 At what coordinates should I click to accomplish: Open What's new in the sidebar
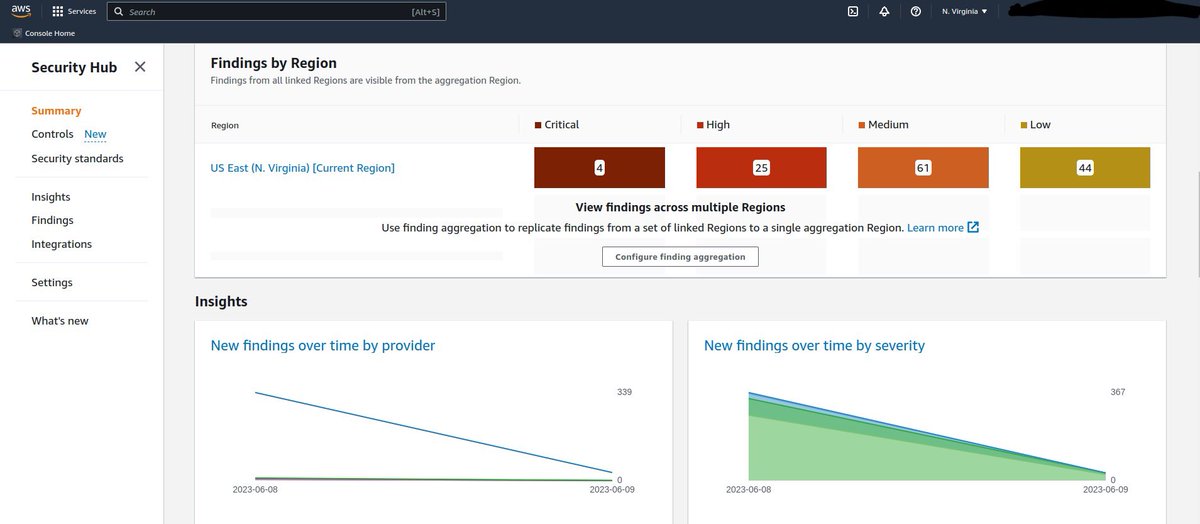tap(60, 321)
